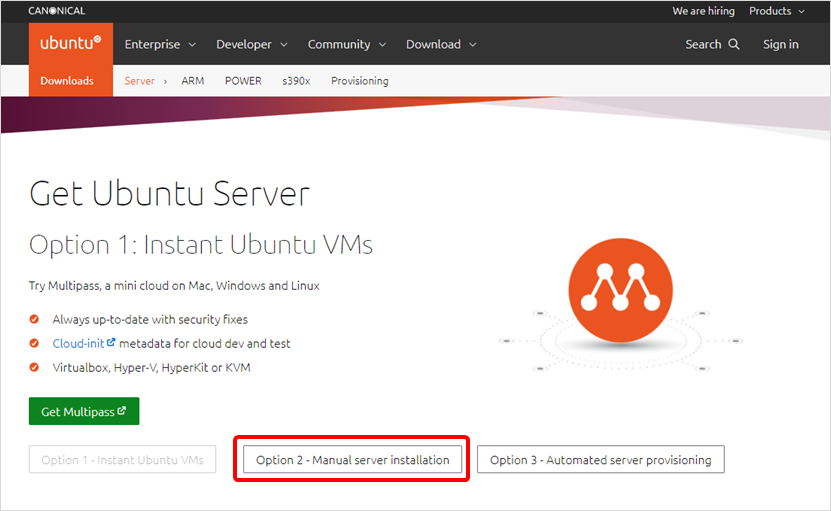Select Option 3 - Automated server provisioning

(x=600, y=459)
